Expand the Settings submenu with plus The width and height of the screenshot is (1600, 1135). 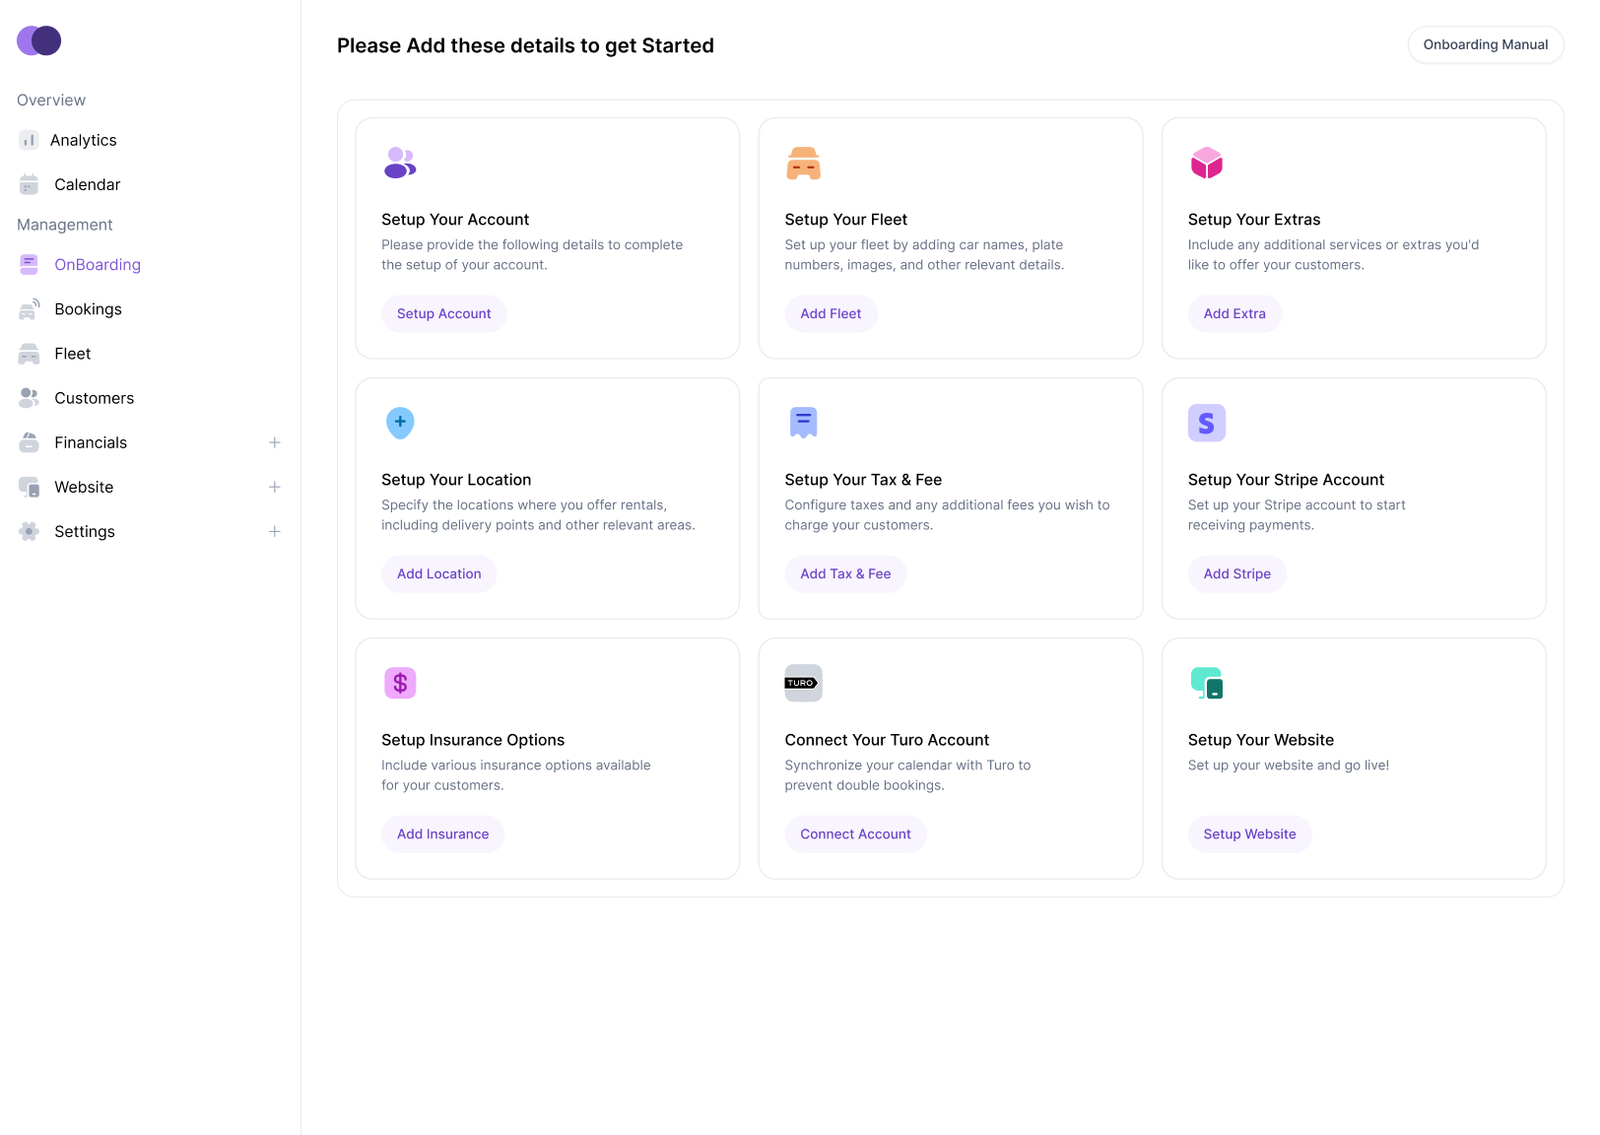point(274,531)
